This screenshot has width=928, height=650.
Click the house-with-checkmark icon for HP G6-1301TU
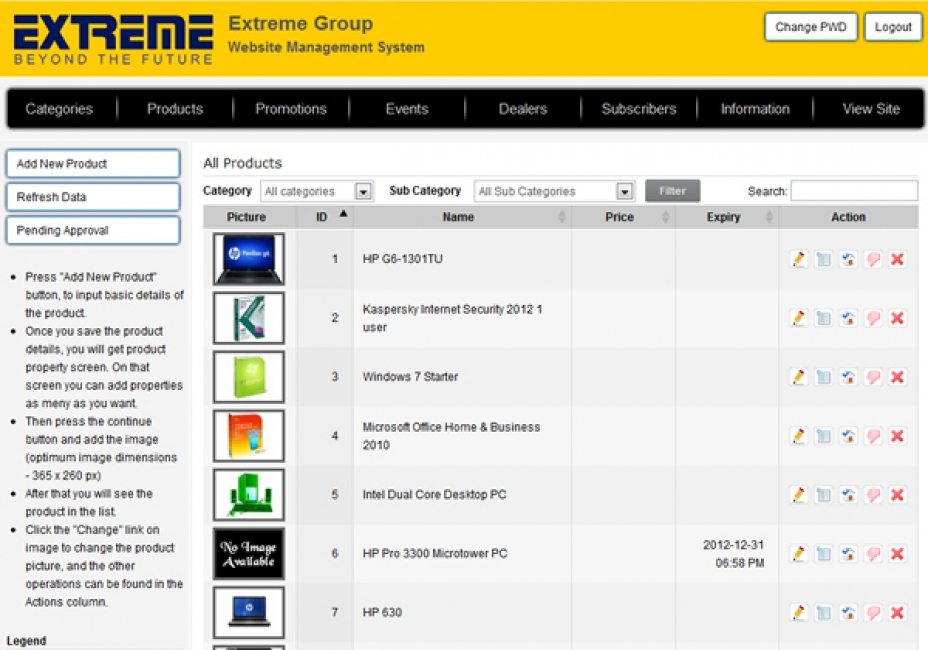click(848, 259)
